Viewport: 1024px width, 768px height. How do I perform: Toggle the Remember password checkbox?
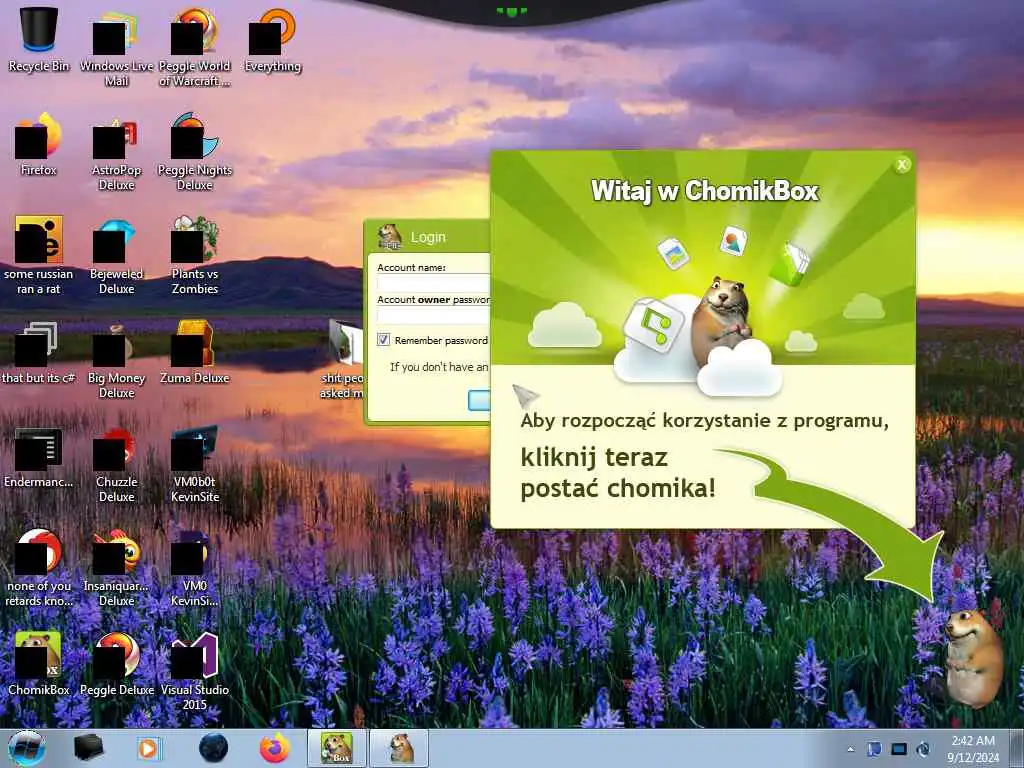pyautogui.click(x=383, y=340)
